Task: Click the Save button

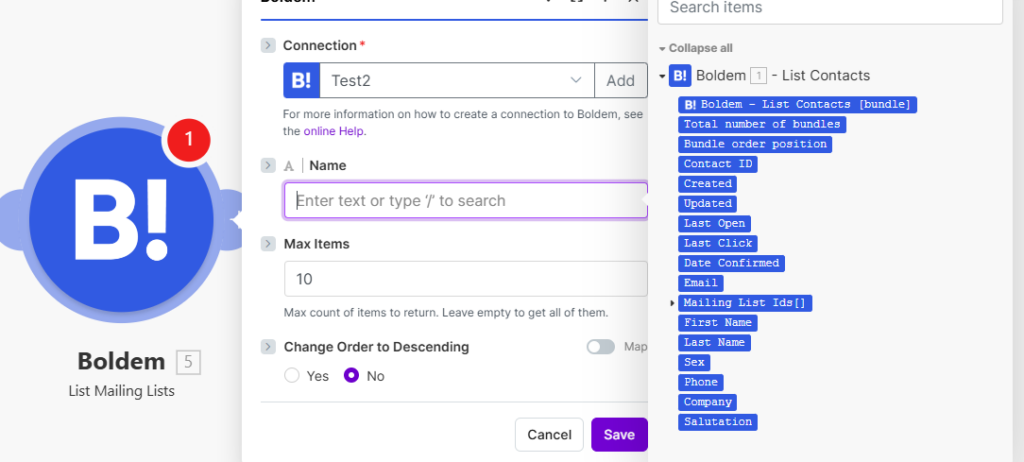Action: pyautogui.click(x=619, y=435)
